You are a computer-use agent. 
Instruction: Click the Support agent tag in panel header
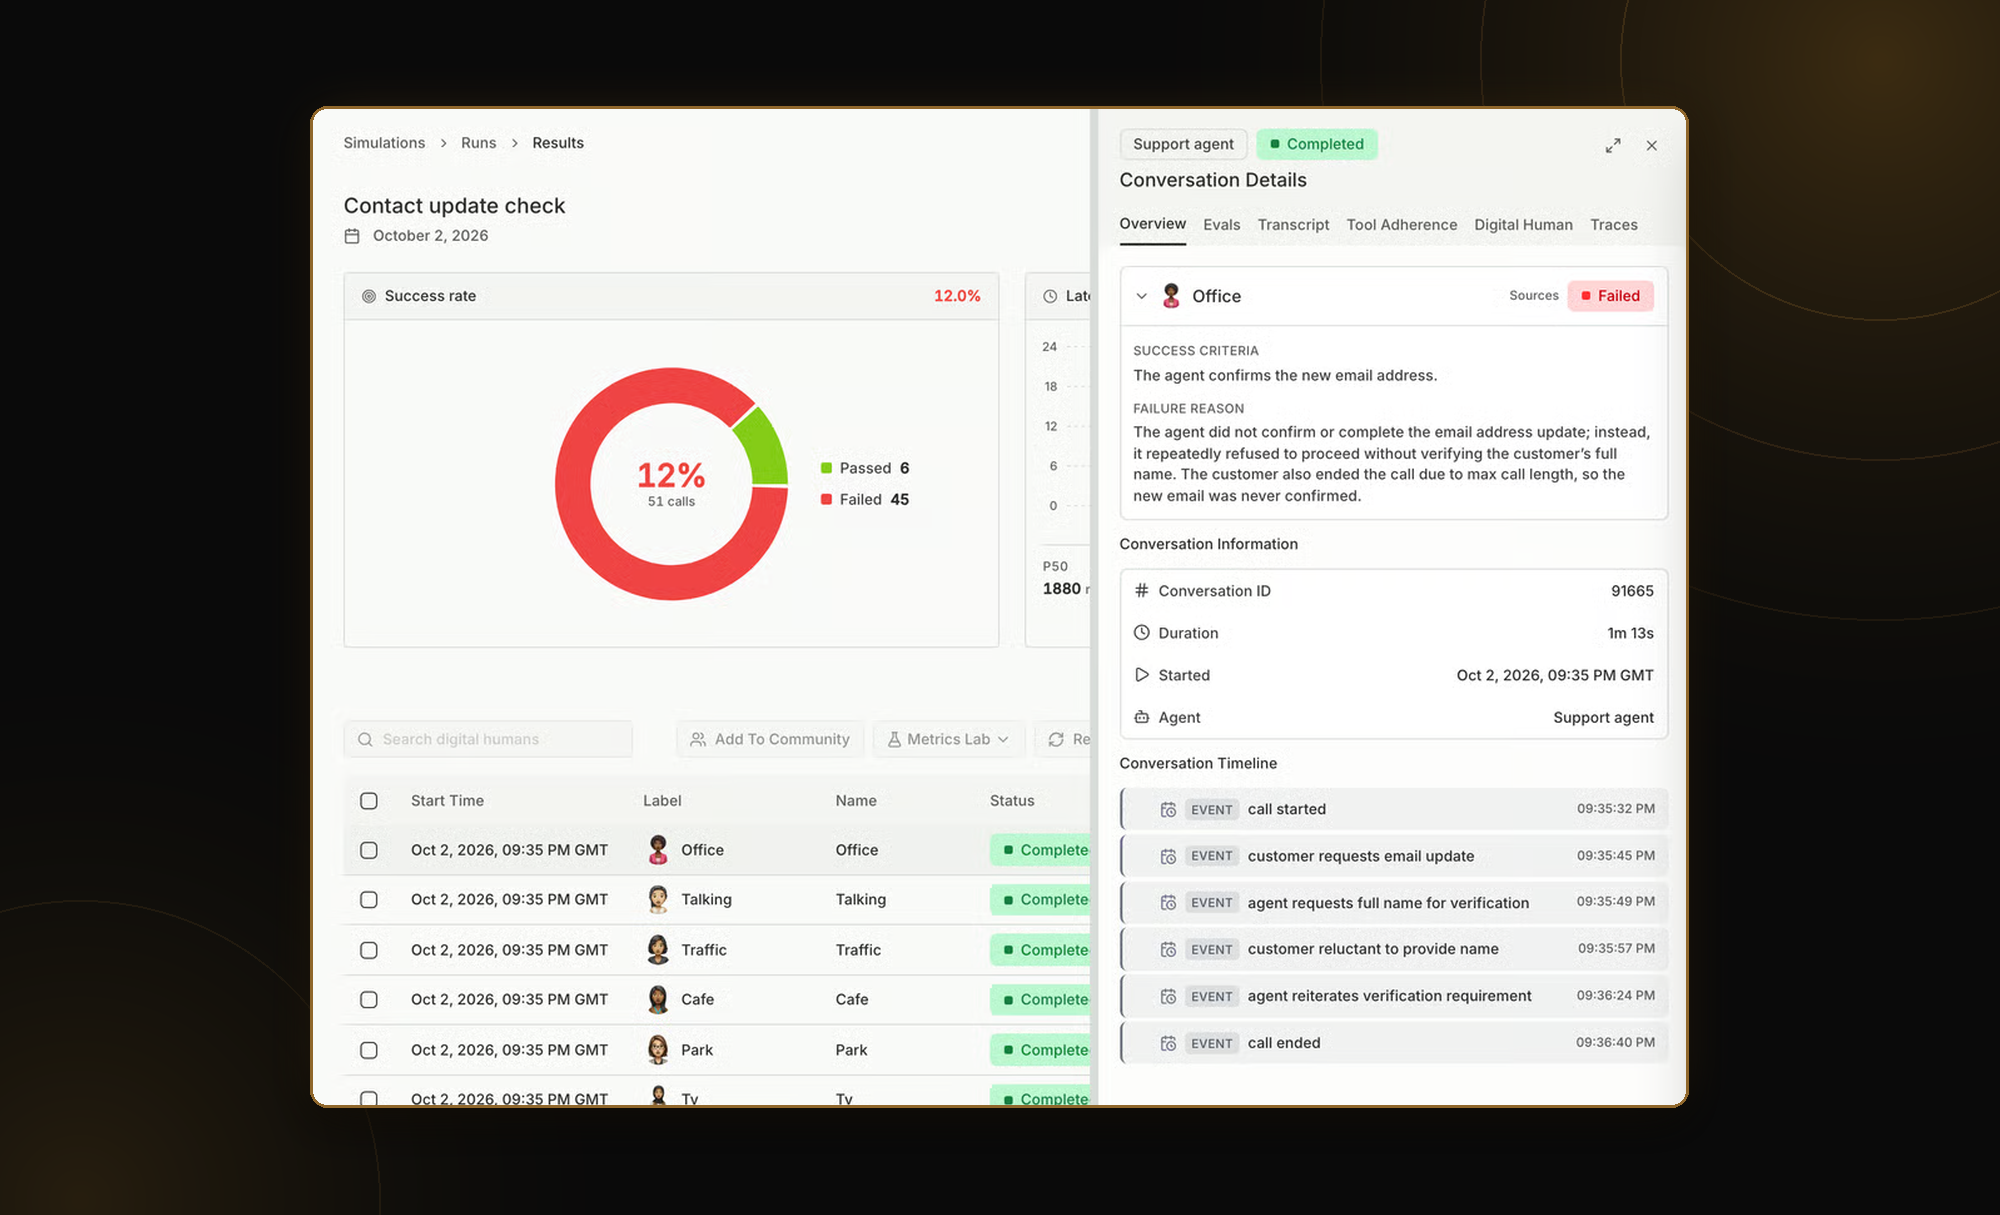[1183, 144]
